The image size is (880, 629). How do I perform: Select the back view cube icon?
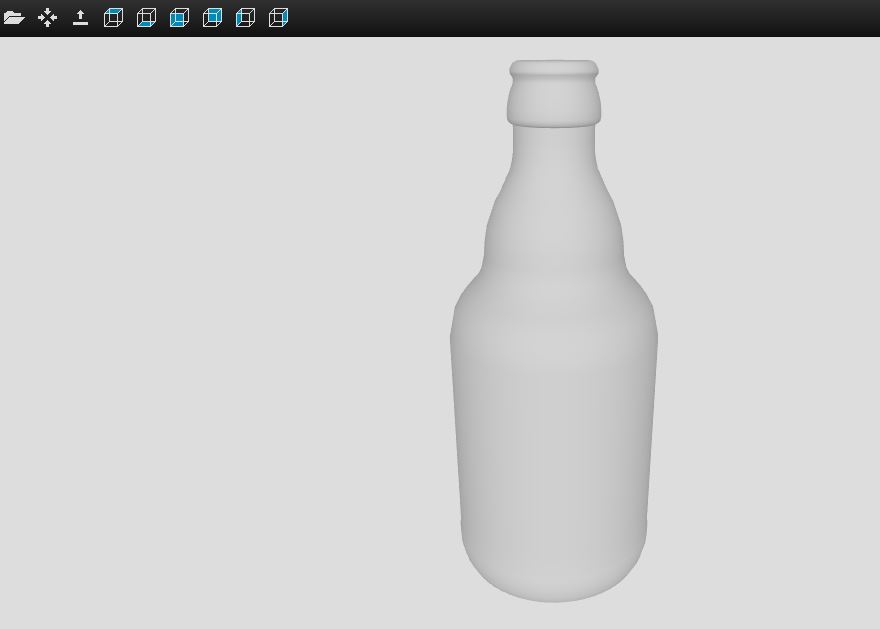pos(212,18)
